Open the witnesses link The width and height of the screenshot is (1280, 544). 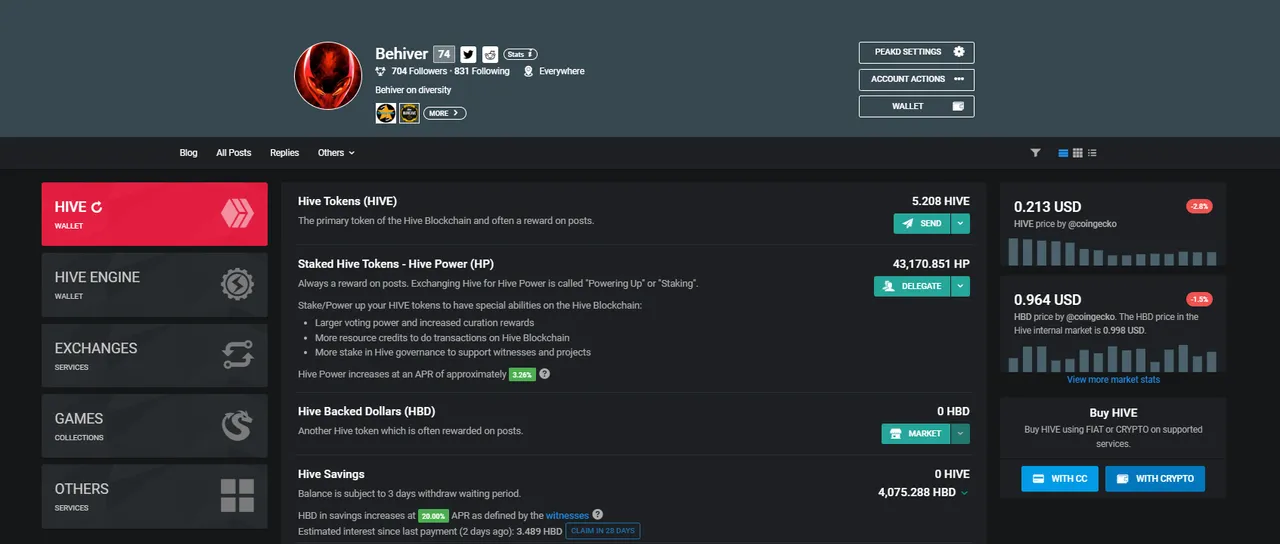coord(567,515)
